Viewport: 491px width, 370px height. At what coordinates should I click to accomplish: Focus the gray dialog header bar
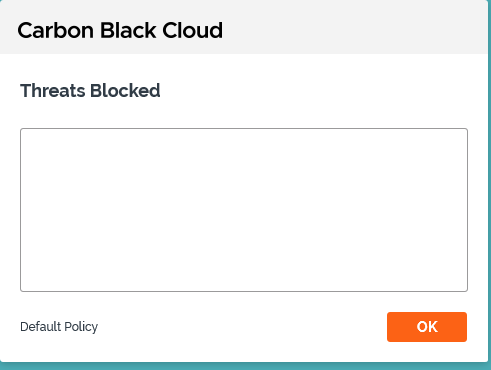(x=244, y=27)
